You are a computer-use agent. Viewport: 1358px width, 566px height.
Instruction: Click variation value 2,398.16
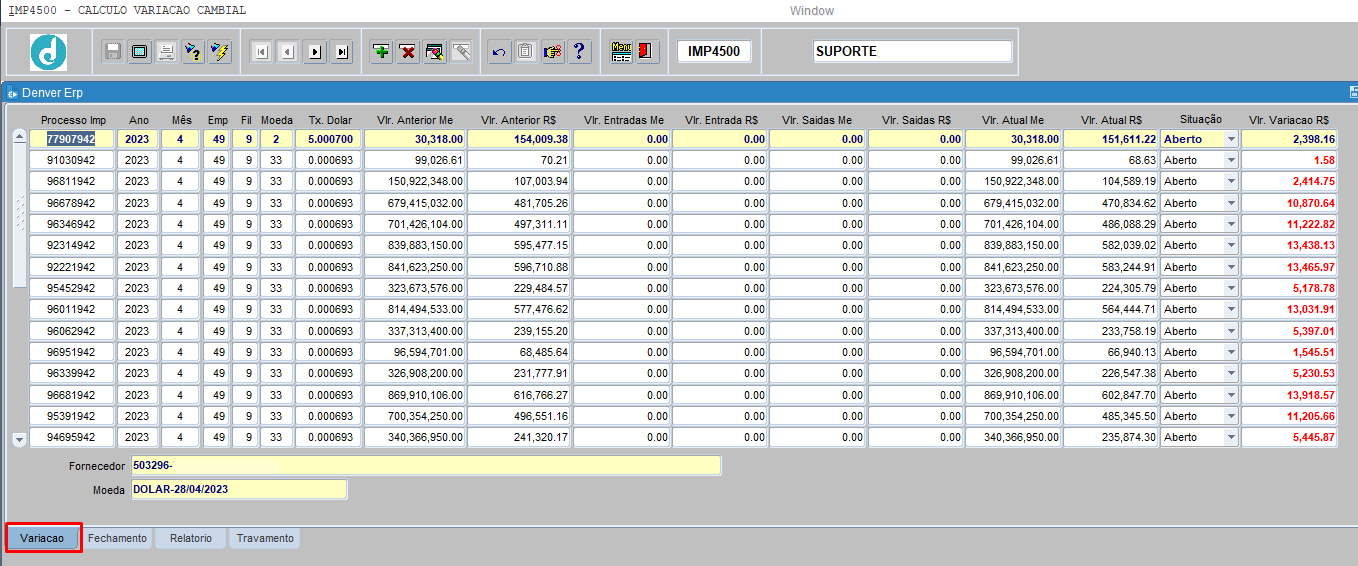[x=1289, y=139]
